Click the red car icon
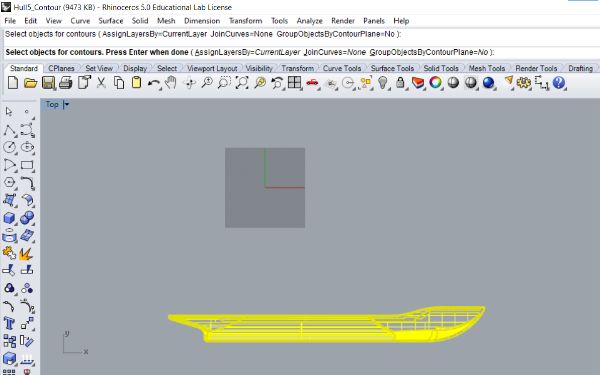Viewport: 600px width, 375px height. pos(312,83)
